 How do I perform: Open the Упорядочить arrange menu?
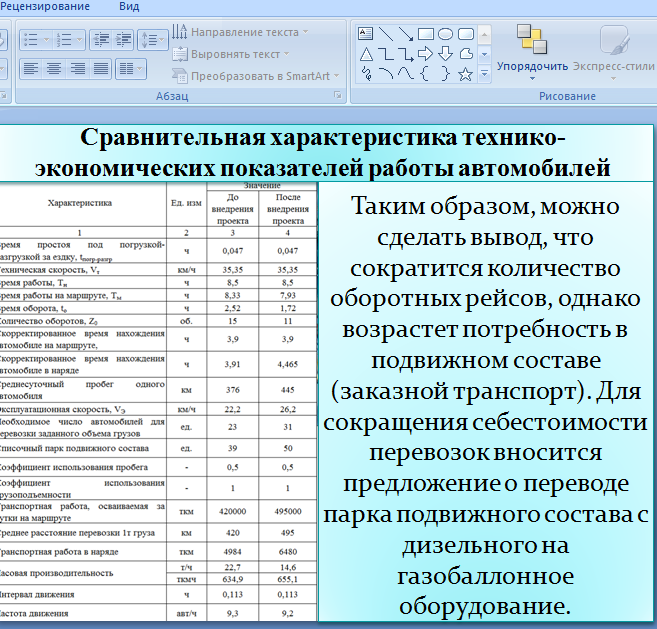[x=532, y=52]
